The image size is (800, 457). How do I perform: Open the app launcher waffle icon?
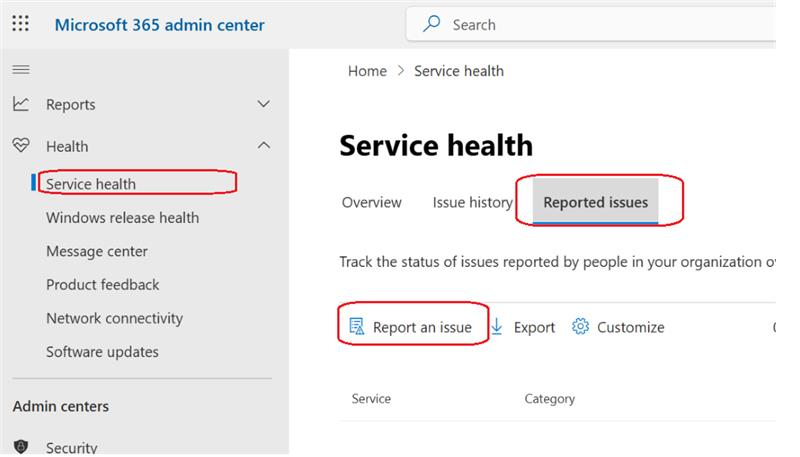click(20, 23)
